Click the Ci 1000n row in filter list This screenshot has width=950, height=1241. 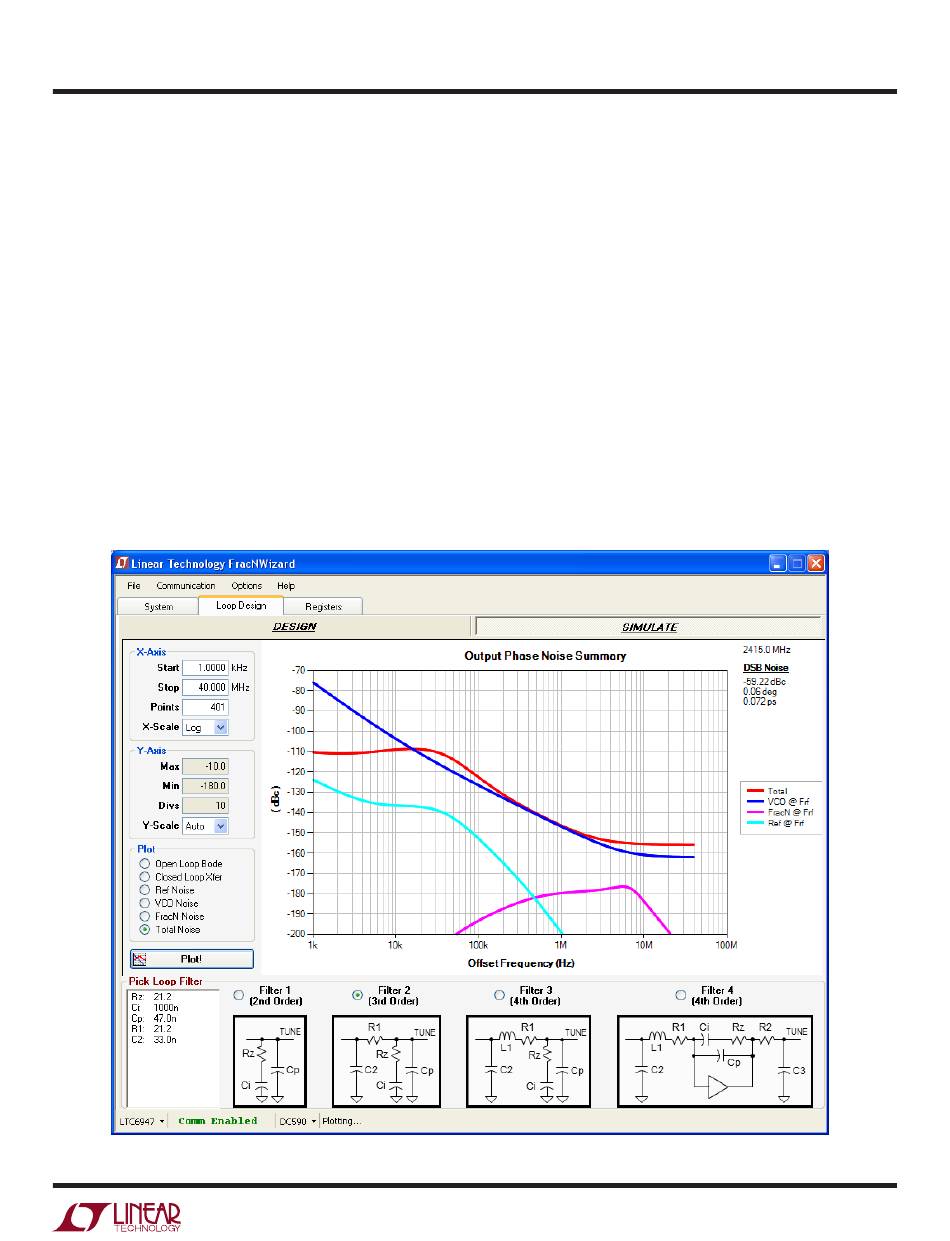[x=155, y=1007]
